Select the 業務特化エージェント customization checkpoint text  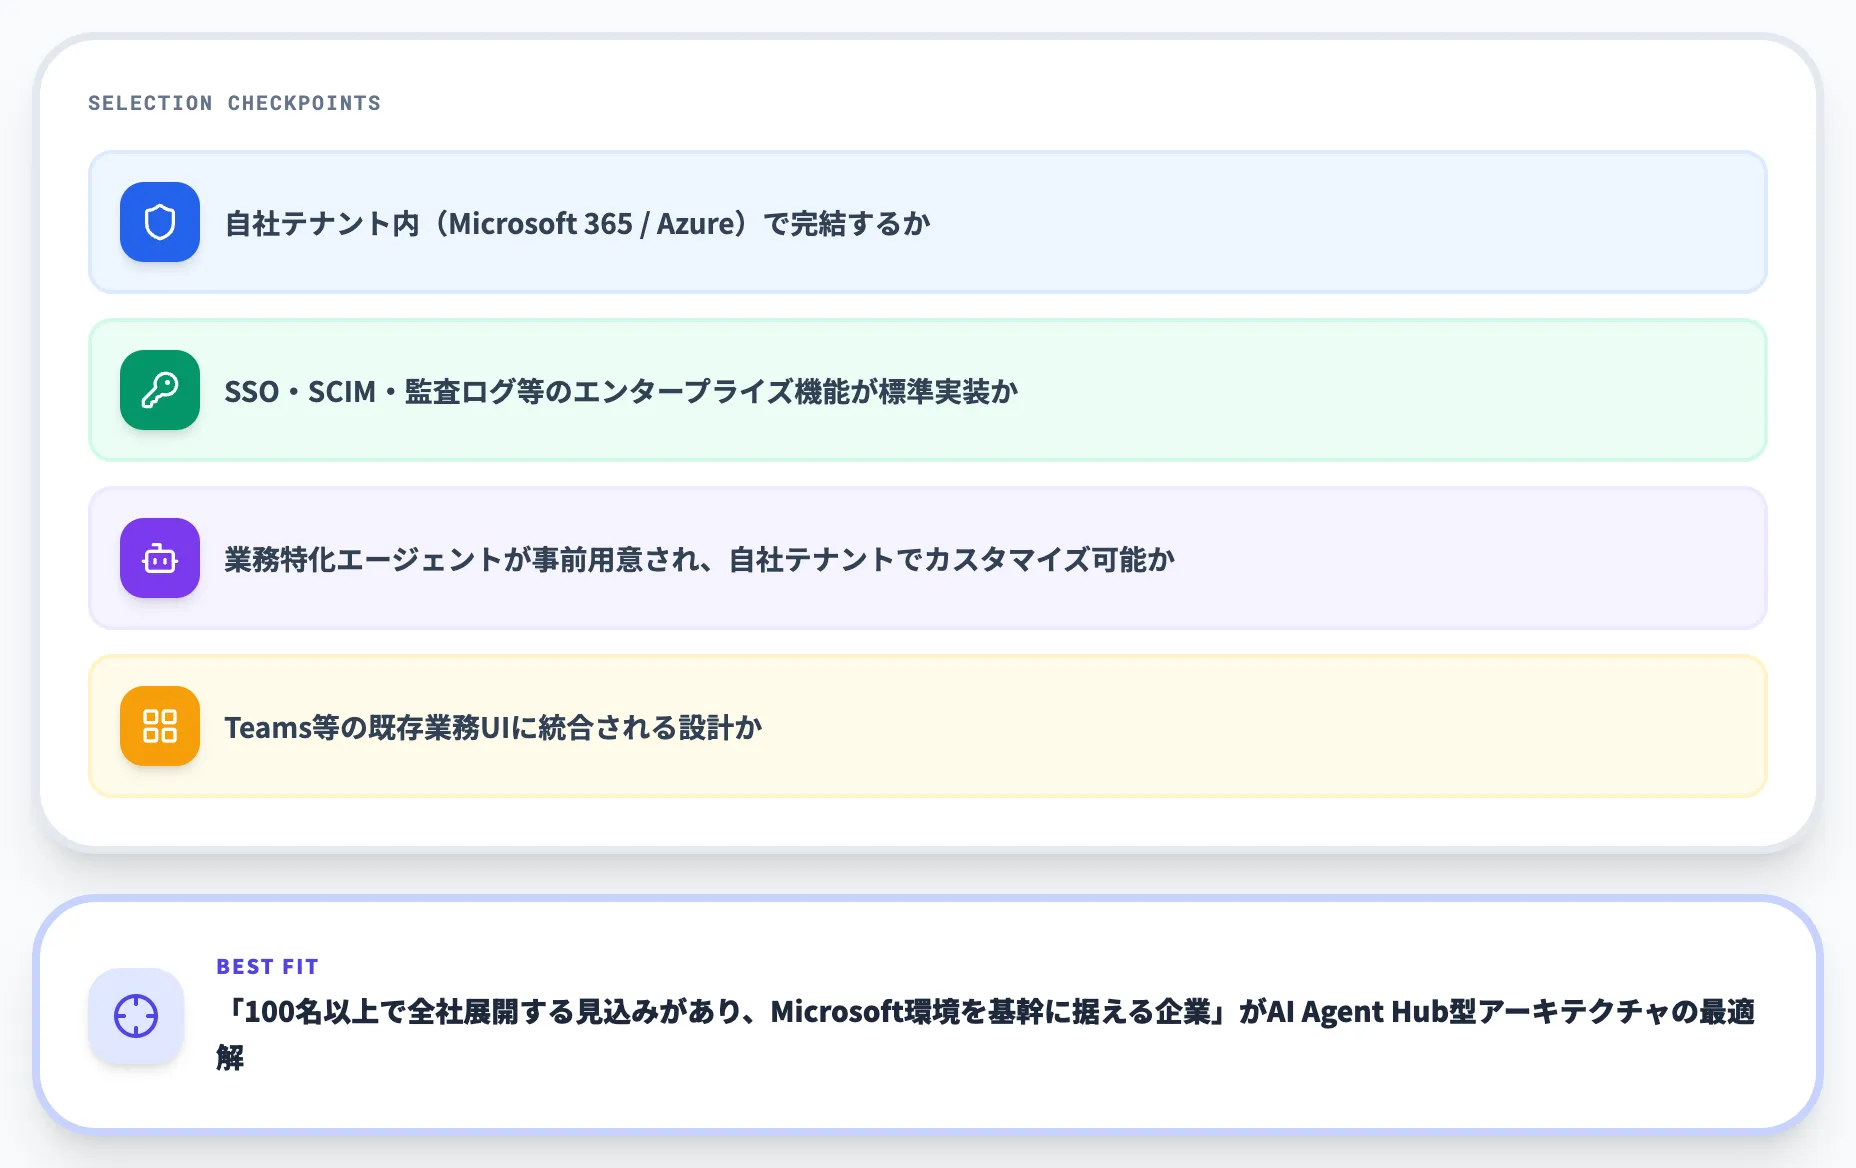click(699, 559)
